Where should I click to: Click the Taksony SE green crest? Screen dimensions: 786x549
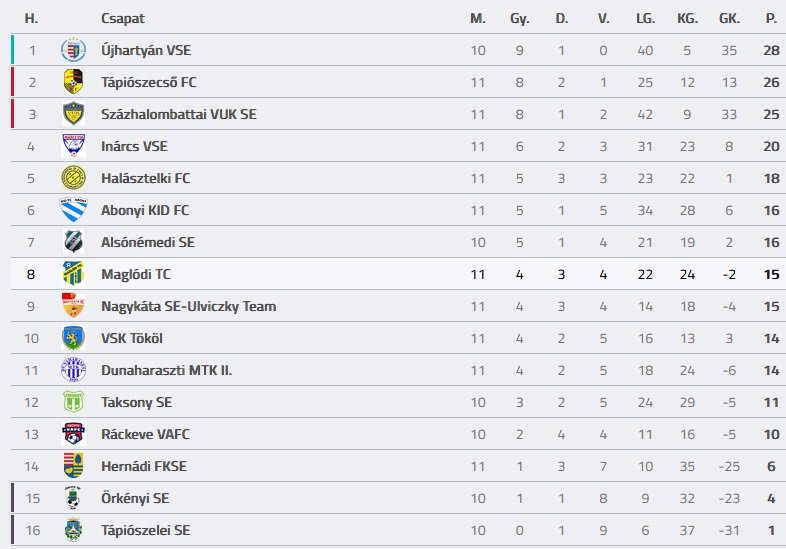(73, 402)
